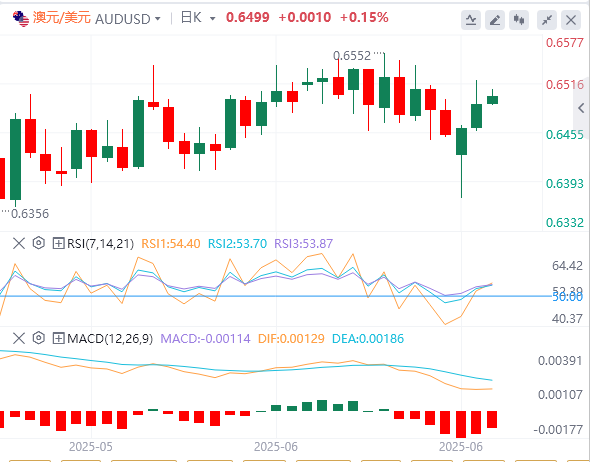Screen dimensions: 590x462
Task: Open MACD indicator settings gear
Action: pos(38,338)
